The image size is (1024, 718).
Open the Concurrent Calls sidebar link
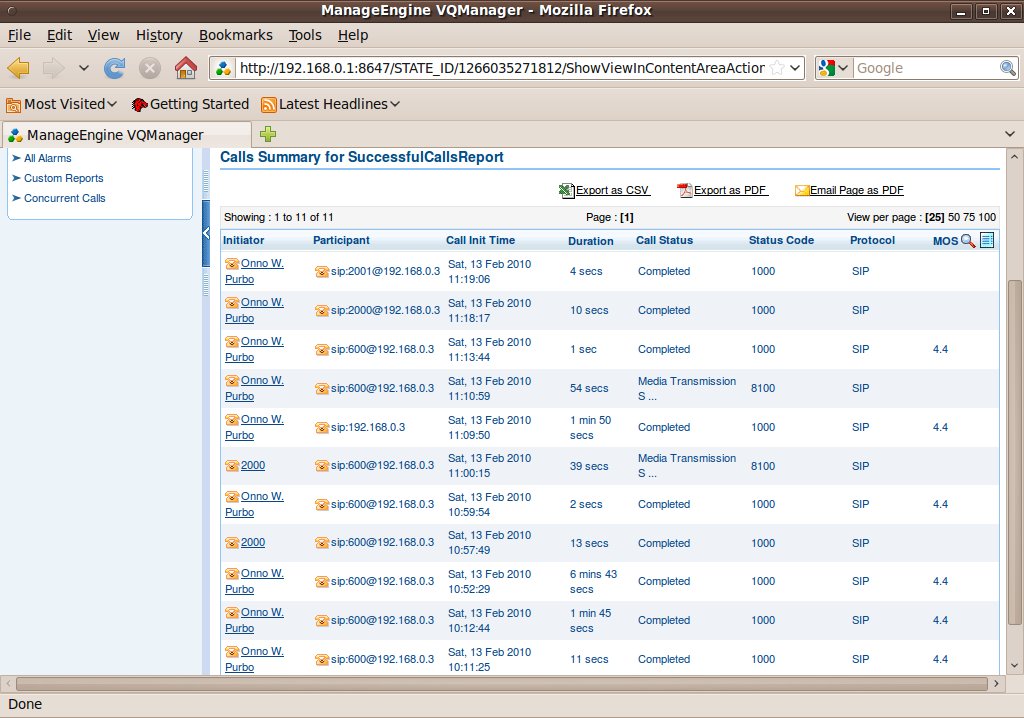pos(64,198)
